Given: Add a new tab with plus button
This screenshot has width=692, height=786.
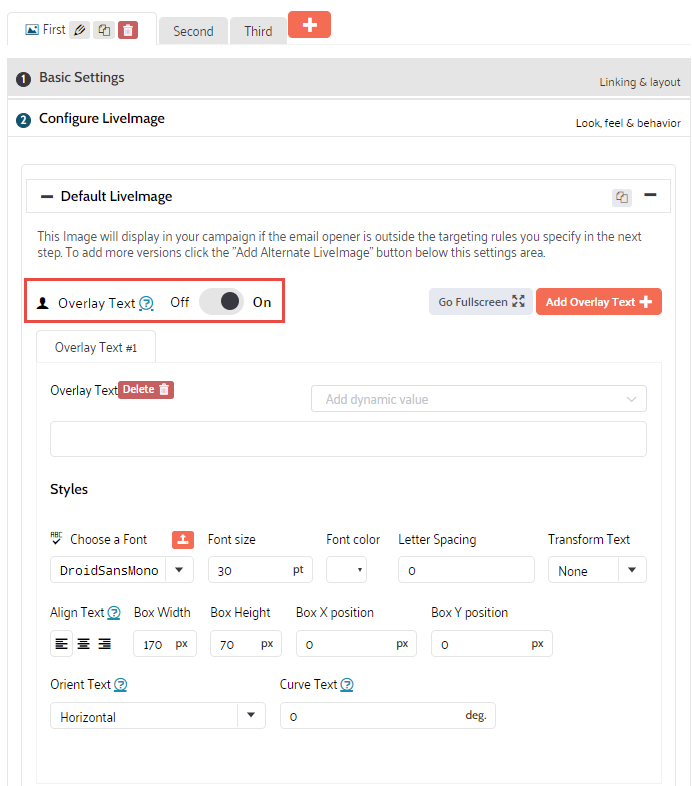Looking at the screenshot, I should tap(309, 25).
